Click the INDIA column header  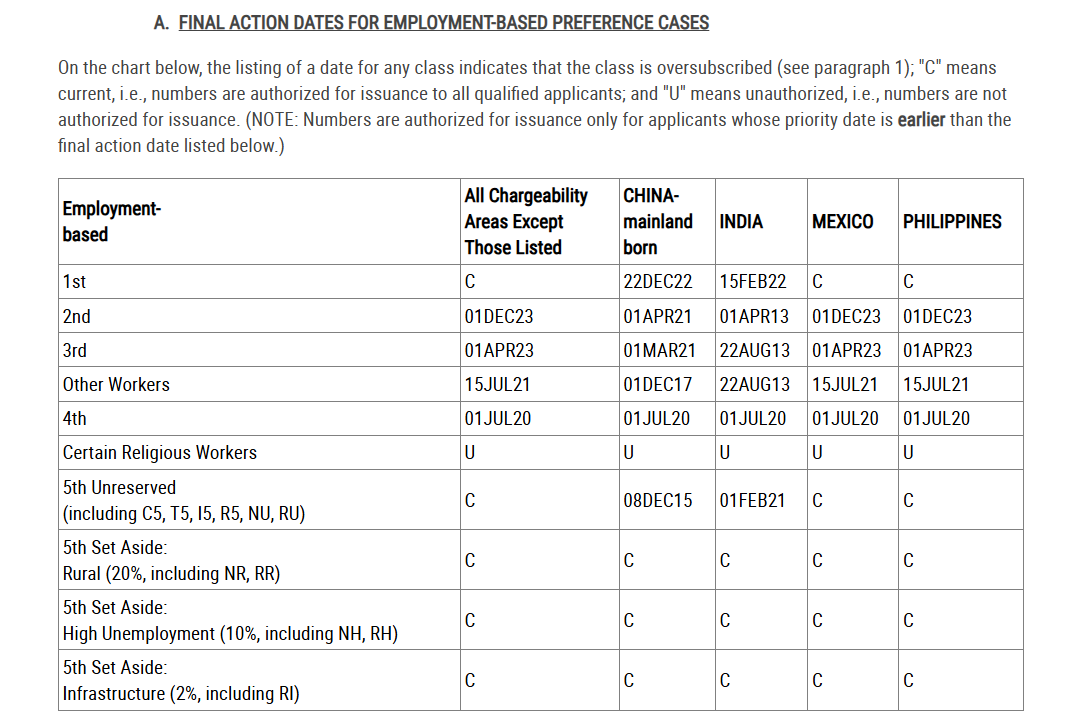(x=741, y=222)
